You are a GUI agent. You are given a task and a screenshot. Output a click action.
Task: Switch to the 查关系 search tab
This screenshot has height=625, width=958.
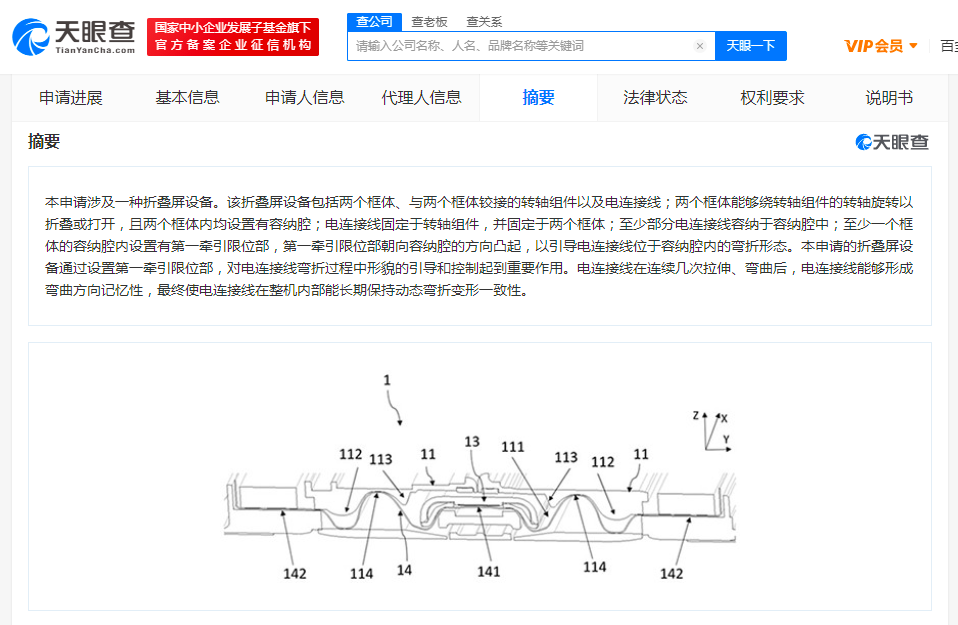point(484,22)
